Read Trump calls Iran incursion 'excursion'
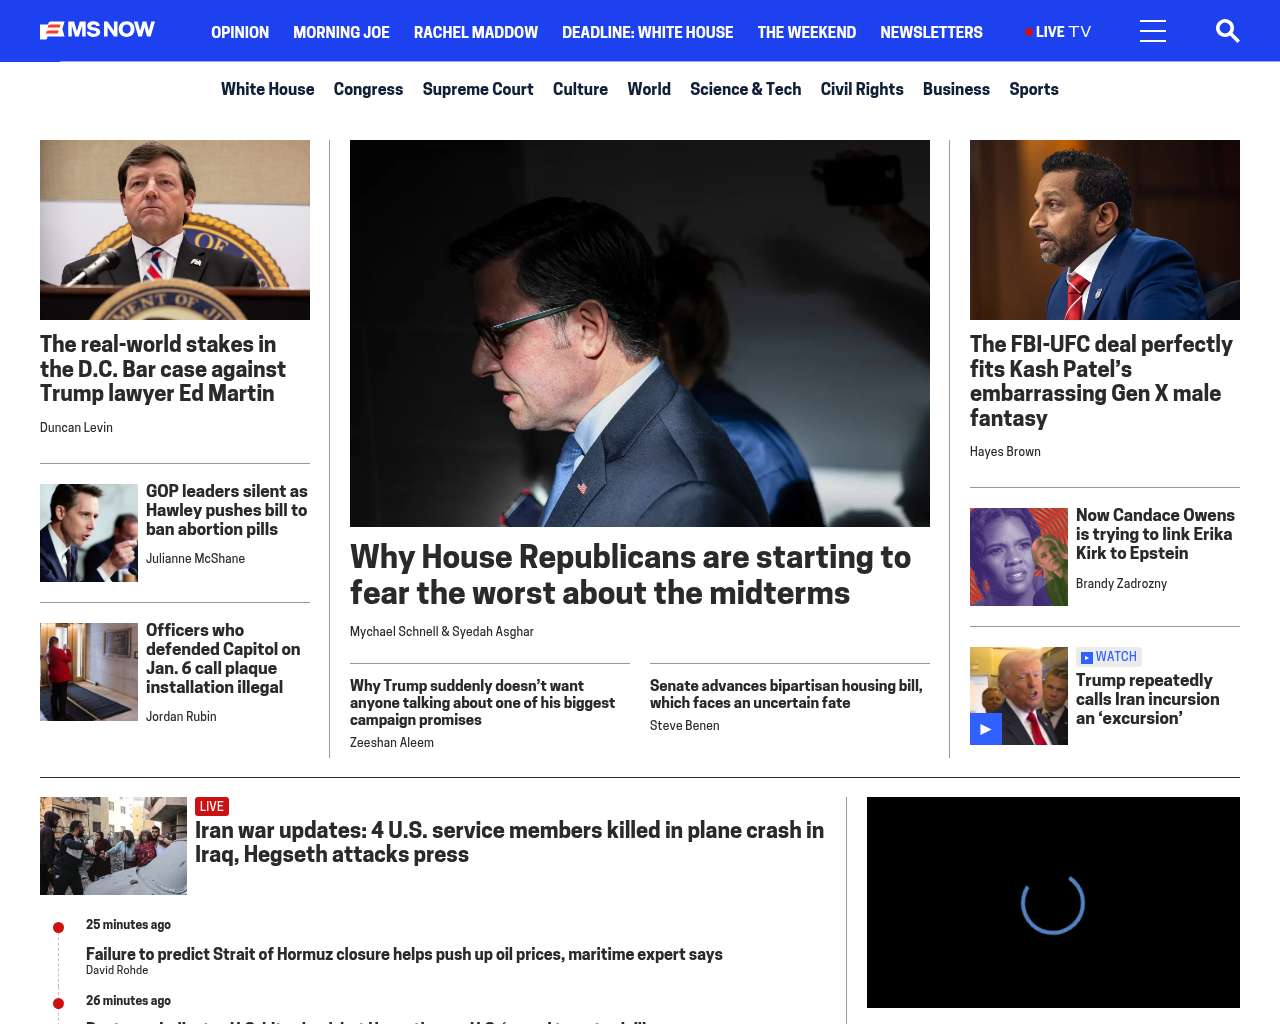 pos(1147,699)
